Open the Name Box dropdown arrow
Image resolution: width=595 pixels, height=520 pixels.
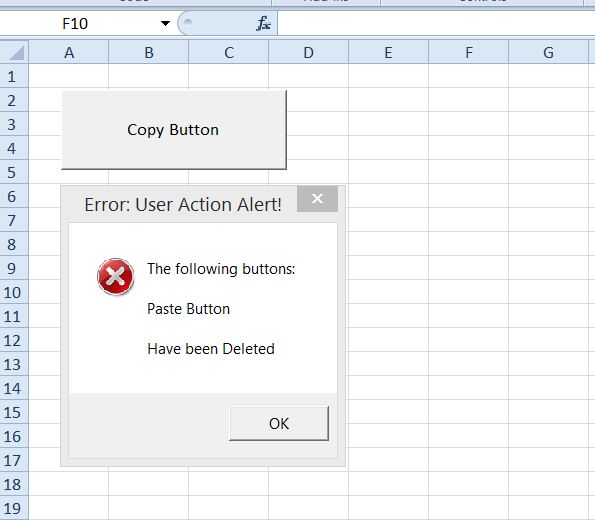pos(165,24)
